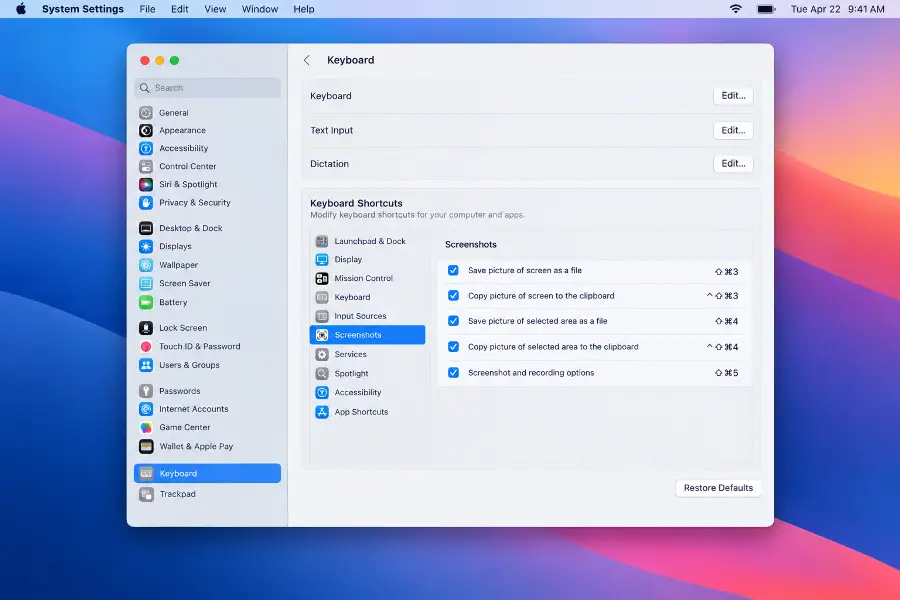Open the Edit menu
The height and width of the screenshot is (600, 900).
[x=180, y=9]
